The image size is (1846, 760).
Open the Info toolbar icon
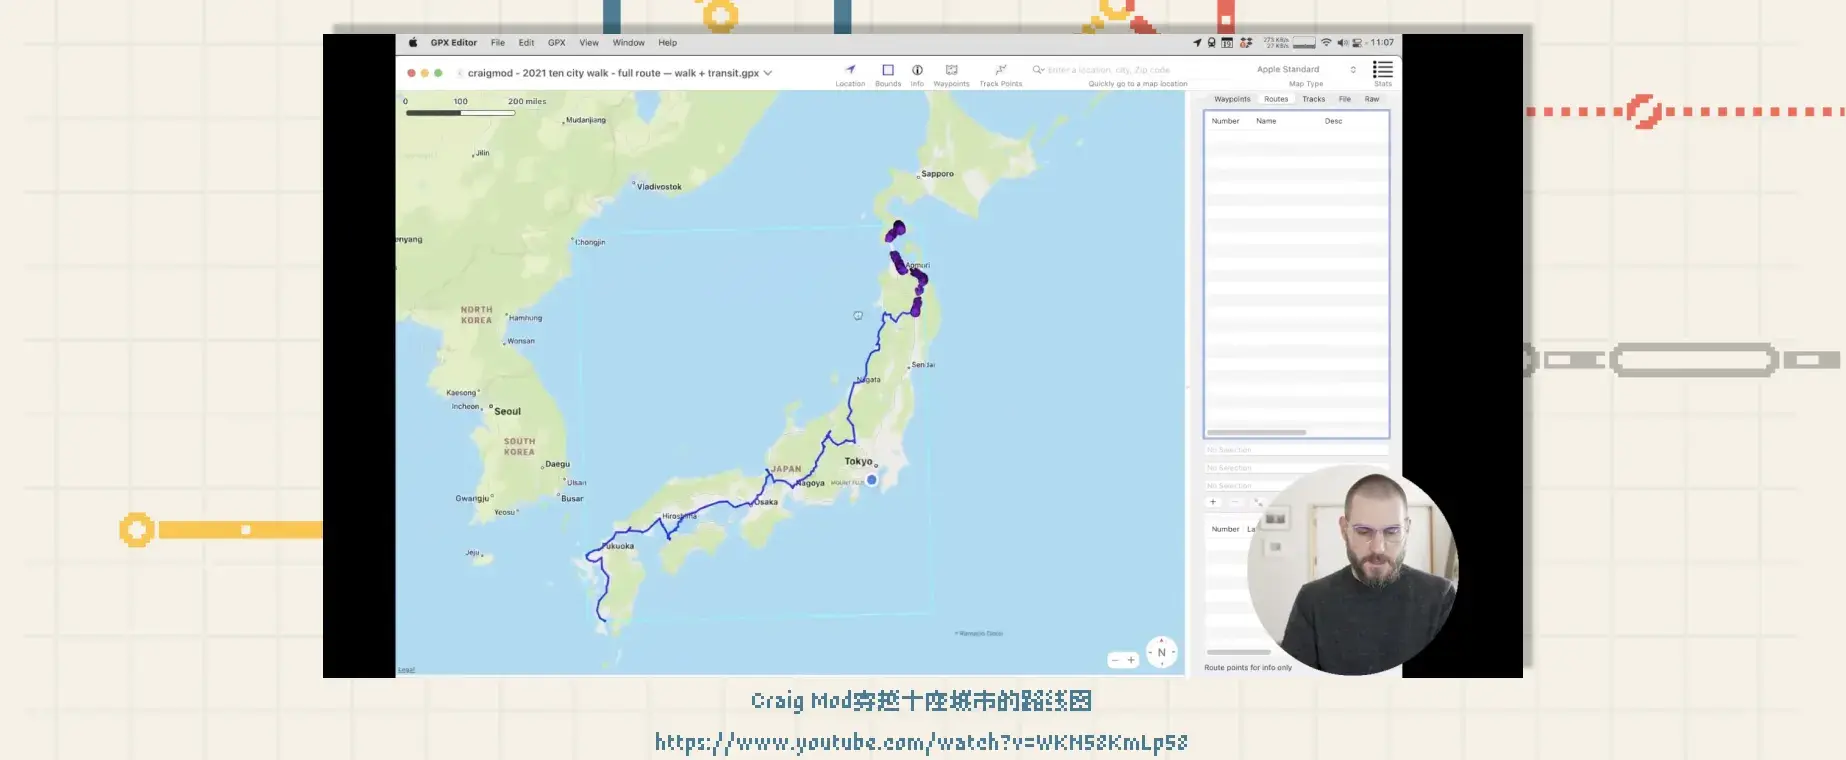pos(917,70)
